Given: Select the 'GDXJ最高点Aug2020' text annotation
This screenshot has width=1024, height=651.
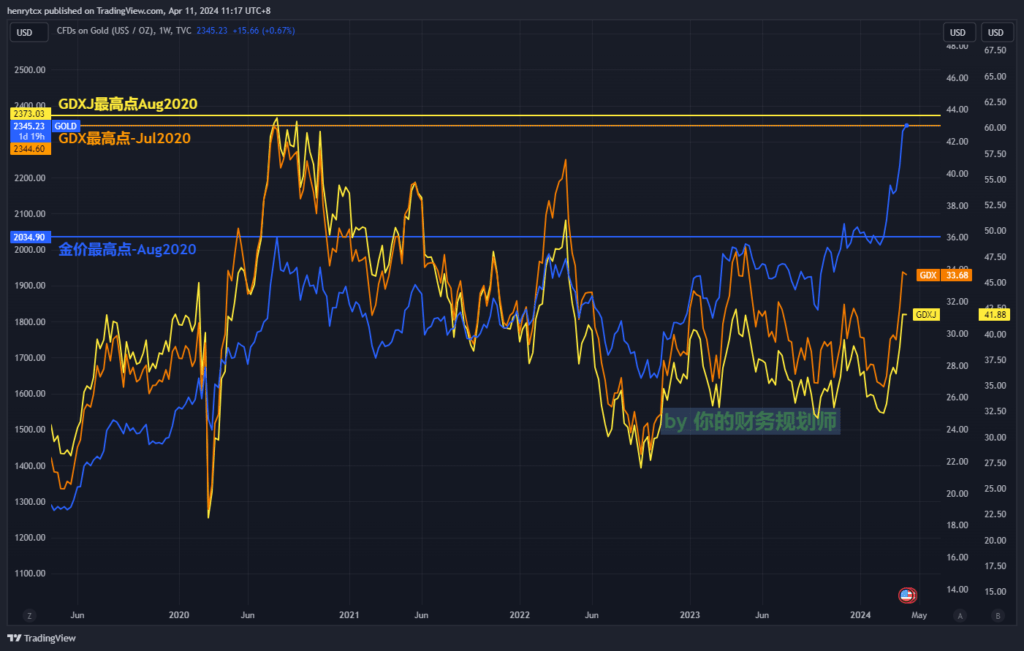Looking at the screenshot, I should pos(127,104).
